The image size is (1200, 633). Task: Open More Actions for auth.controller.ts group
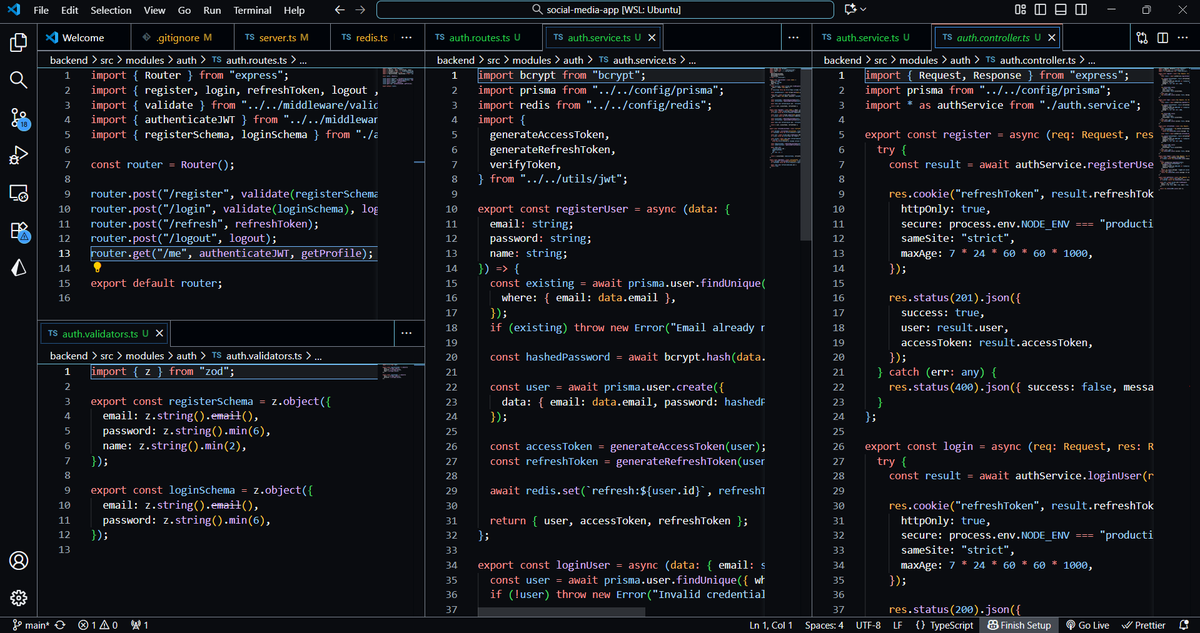1183,38
